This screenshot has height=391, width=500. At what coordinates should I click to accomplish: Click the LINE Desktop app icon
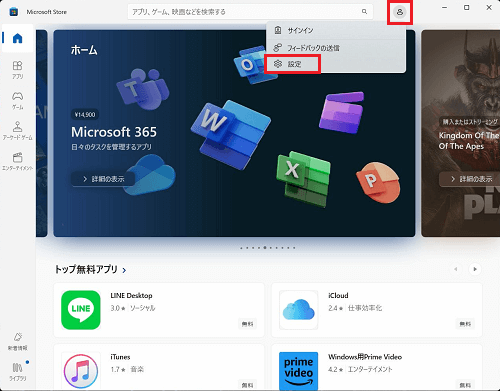[81, 310]
